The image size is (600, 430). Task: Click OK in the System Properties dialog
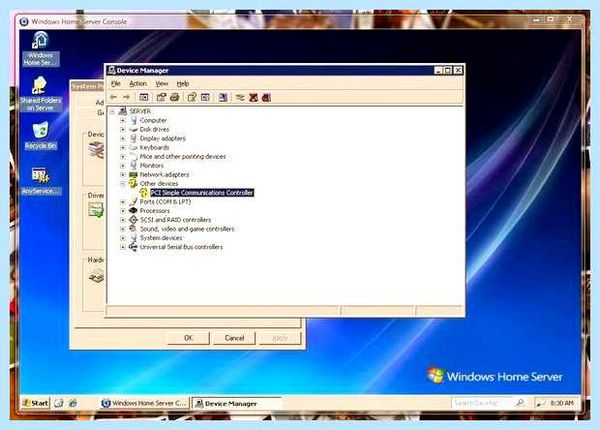click(x=188, y=338)
